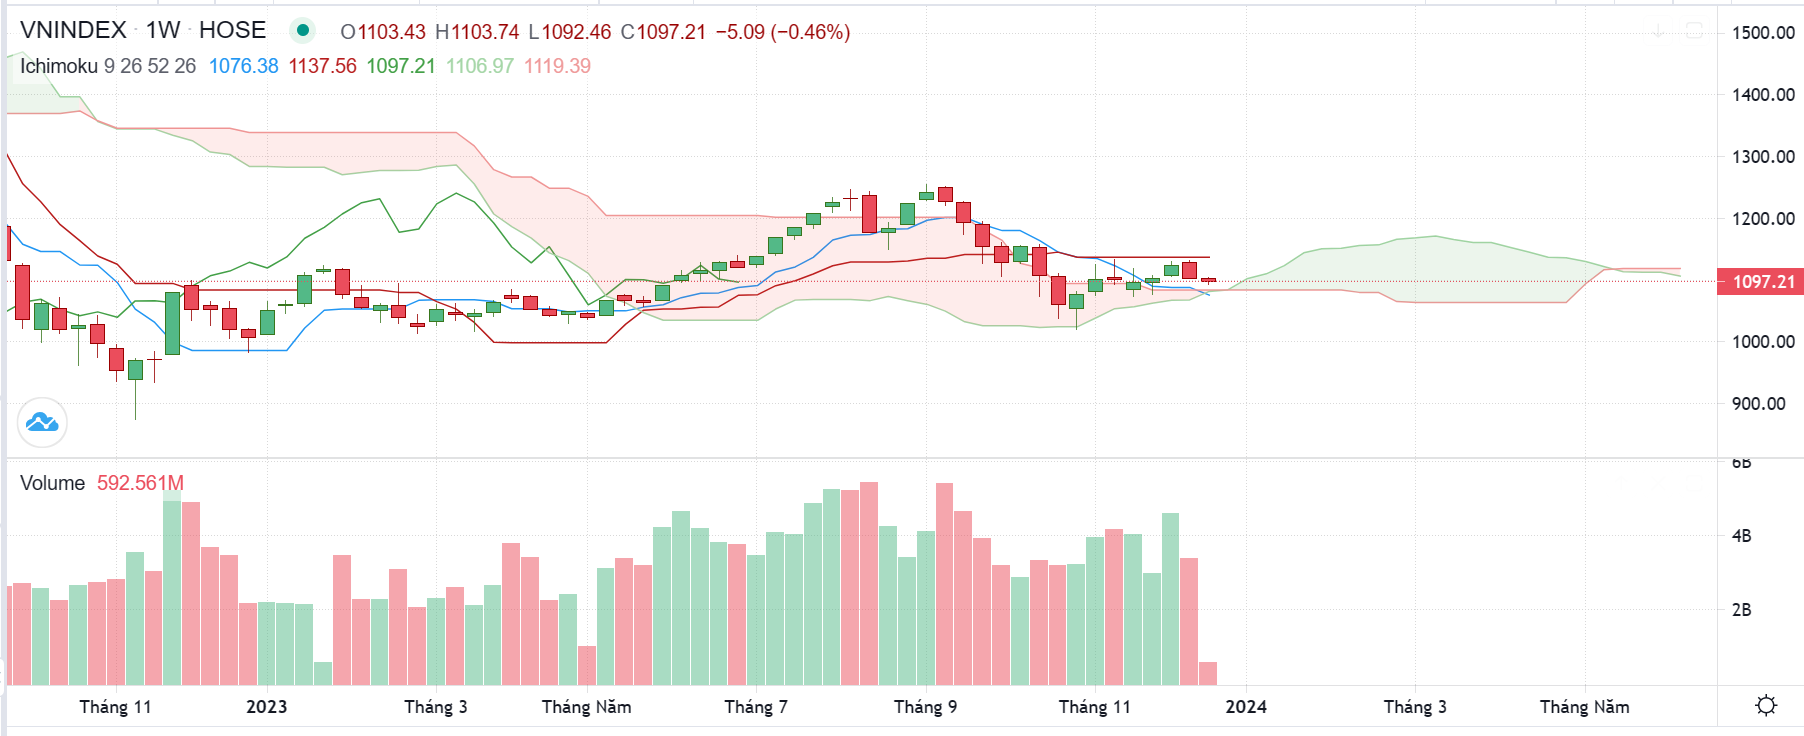Click the 2023 time axis label

266,707
